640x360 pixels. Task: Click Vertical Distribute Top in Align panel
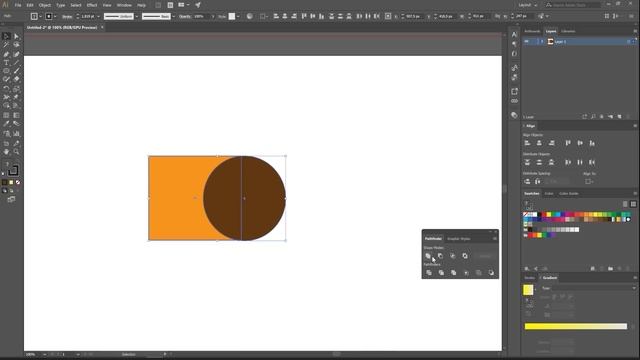point(527,162)
